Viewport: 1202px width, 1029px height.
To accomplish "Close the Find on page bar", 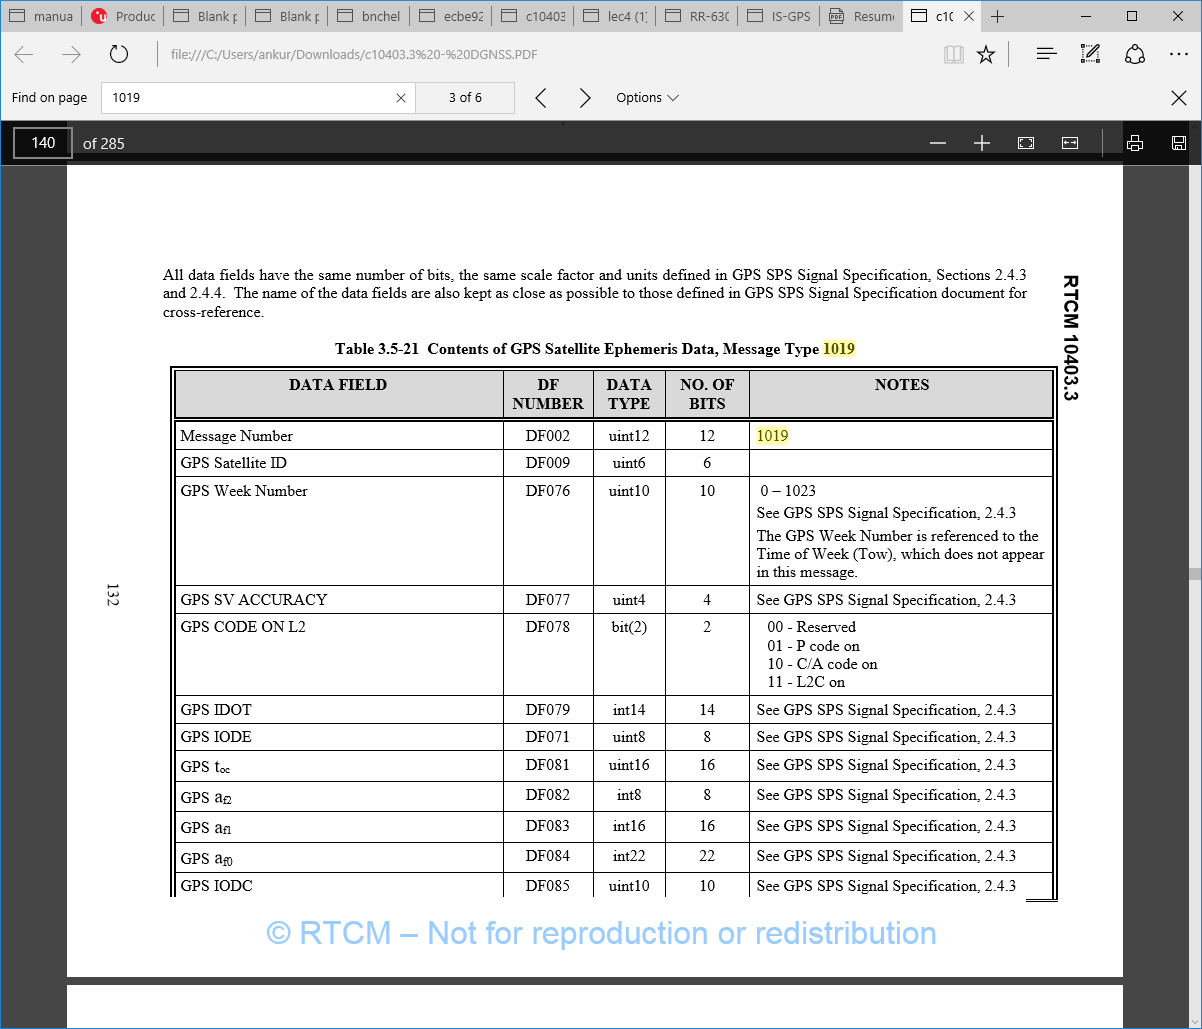I will pyautogui.click(x=1179, y=98).
